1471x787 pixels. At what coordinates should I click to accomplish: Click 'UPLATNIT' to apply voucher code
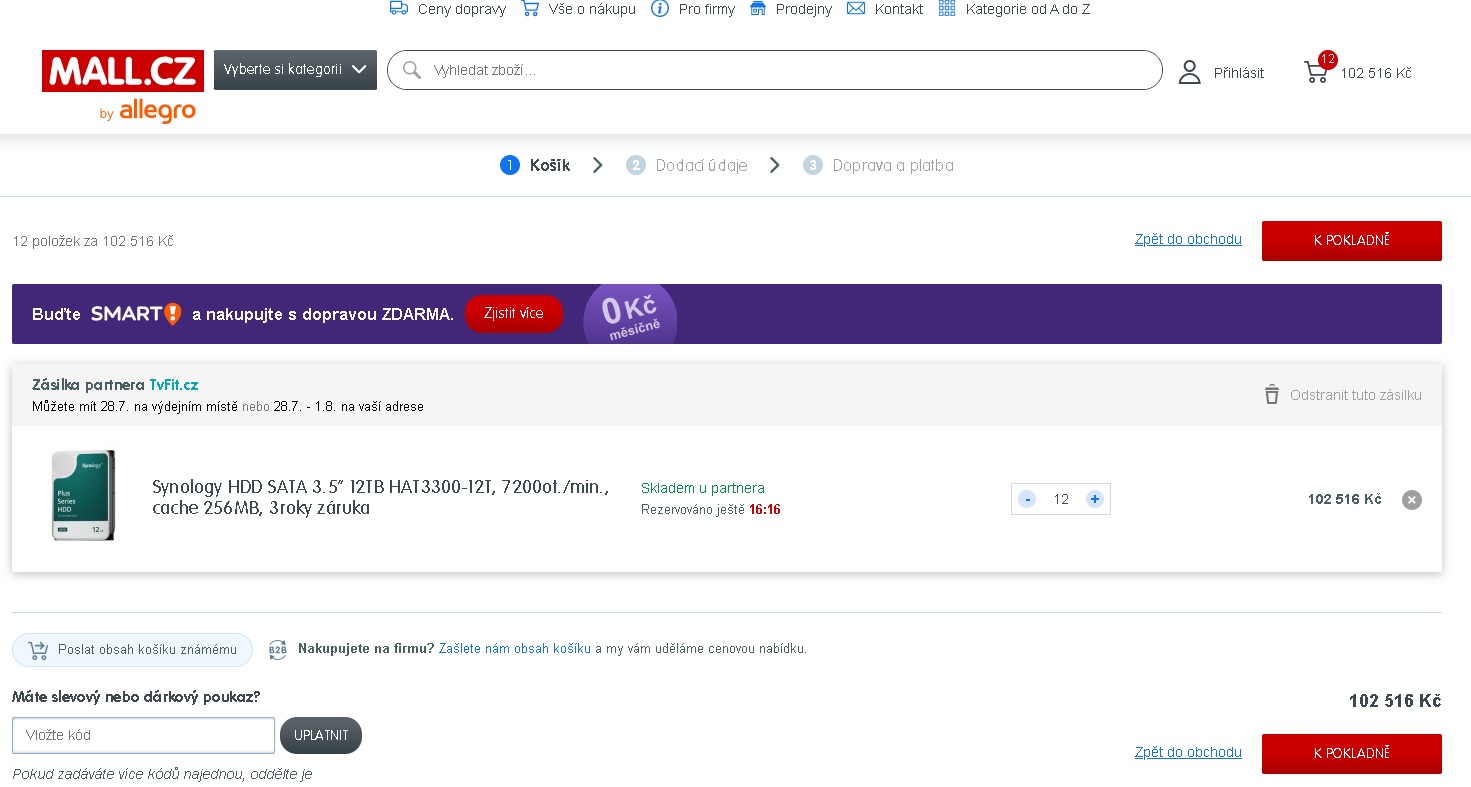click(321, 735)
